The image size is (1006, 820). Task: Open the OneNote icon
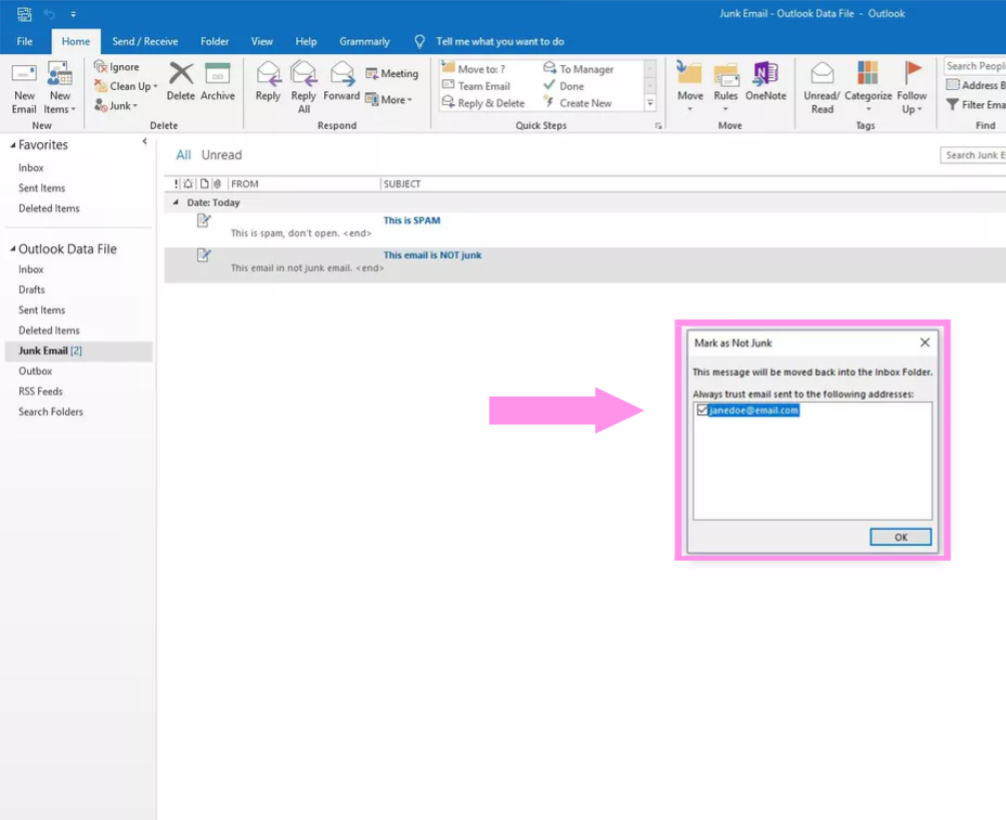[765, 75]
